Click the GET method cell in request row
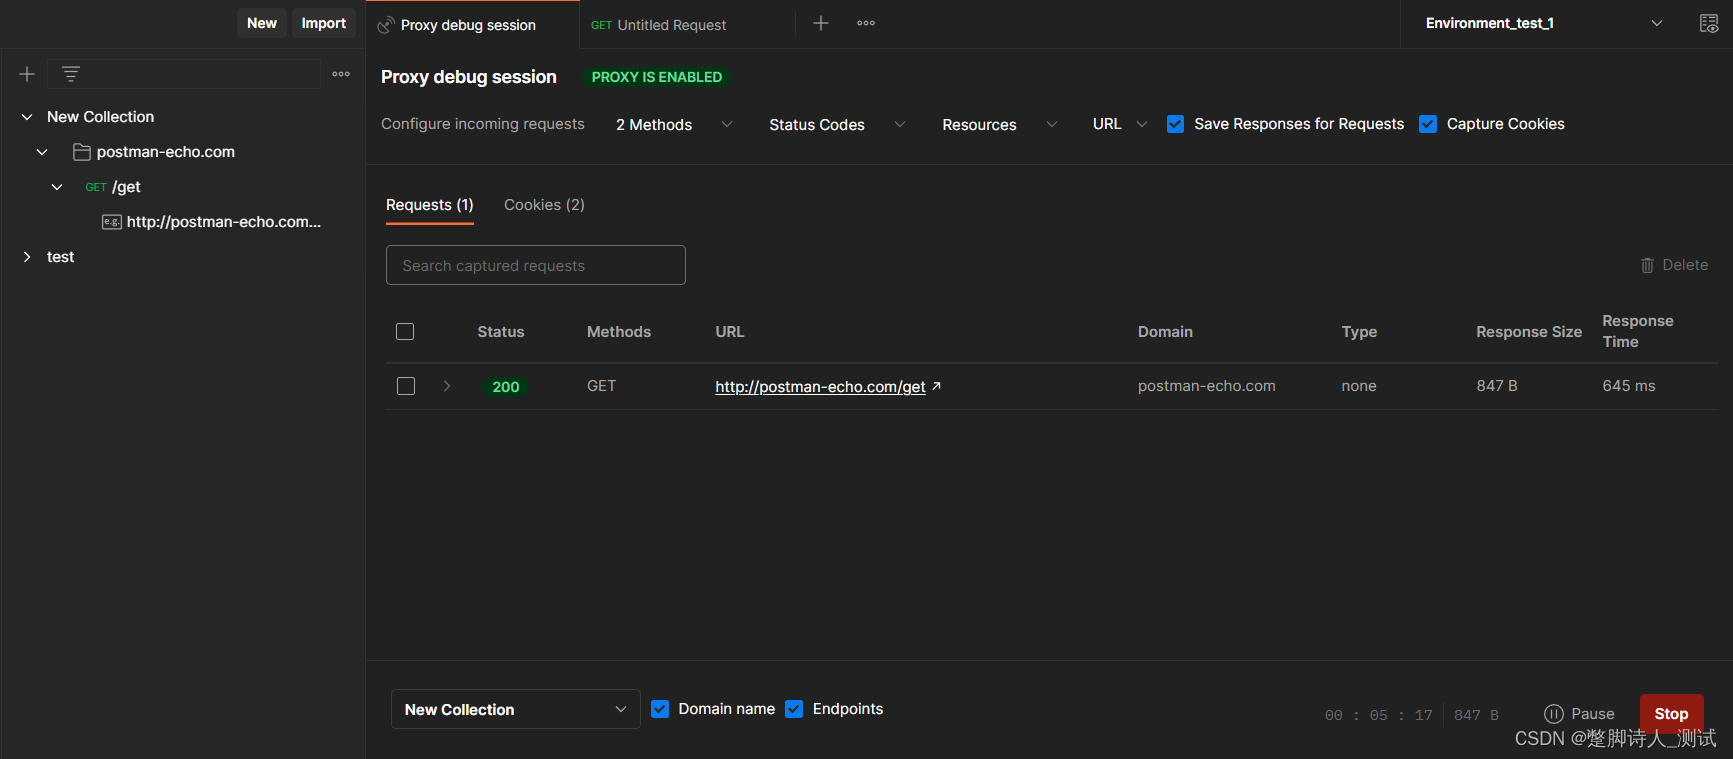The height and width of the screenshot is (759, 1733). (601, 386)
